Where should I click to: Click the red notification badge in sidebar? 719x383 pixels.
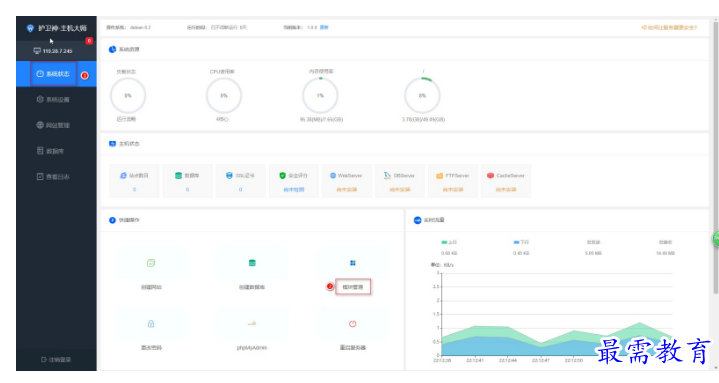coord(89,41)
